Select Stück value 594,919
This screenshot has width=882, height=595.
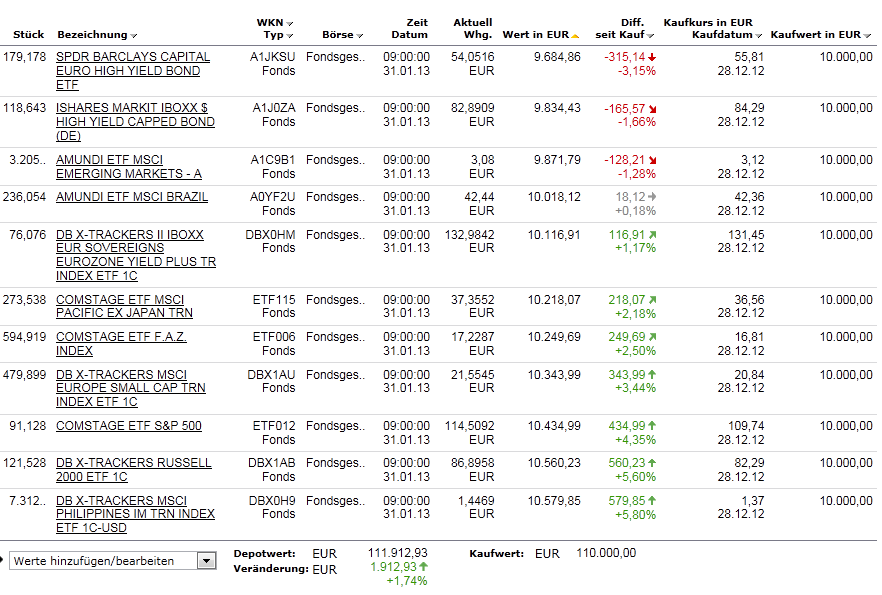point(24,337)
